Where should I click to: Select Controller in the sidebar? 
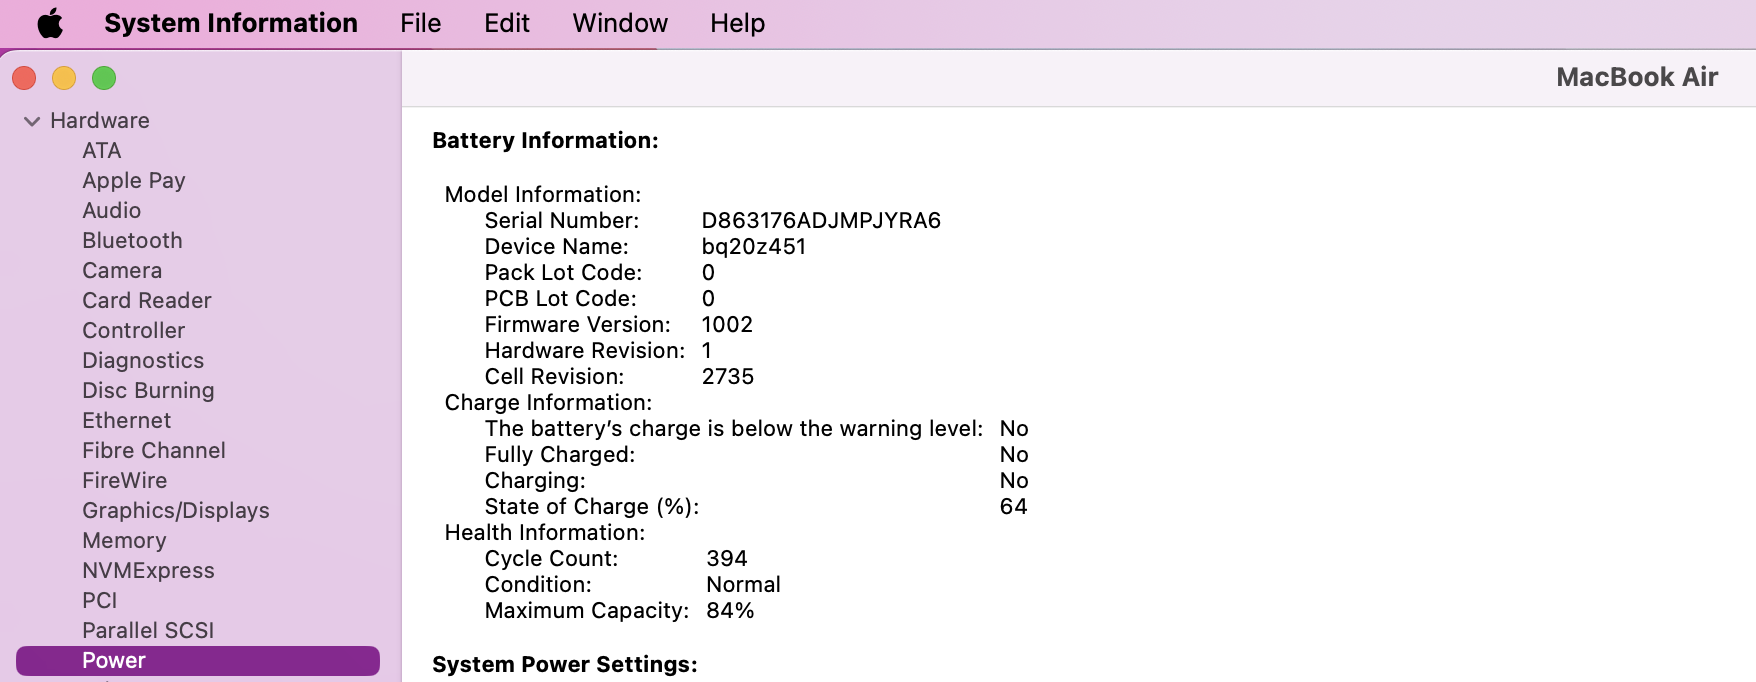pyautogui.click(x=134, y=330)
